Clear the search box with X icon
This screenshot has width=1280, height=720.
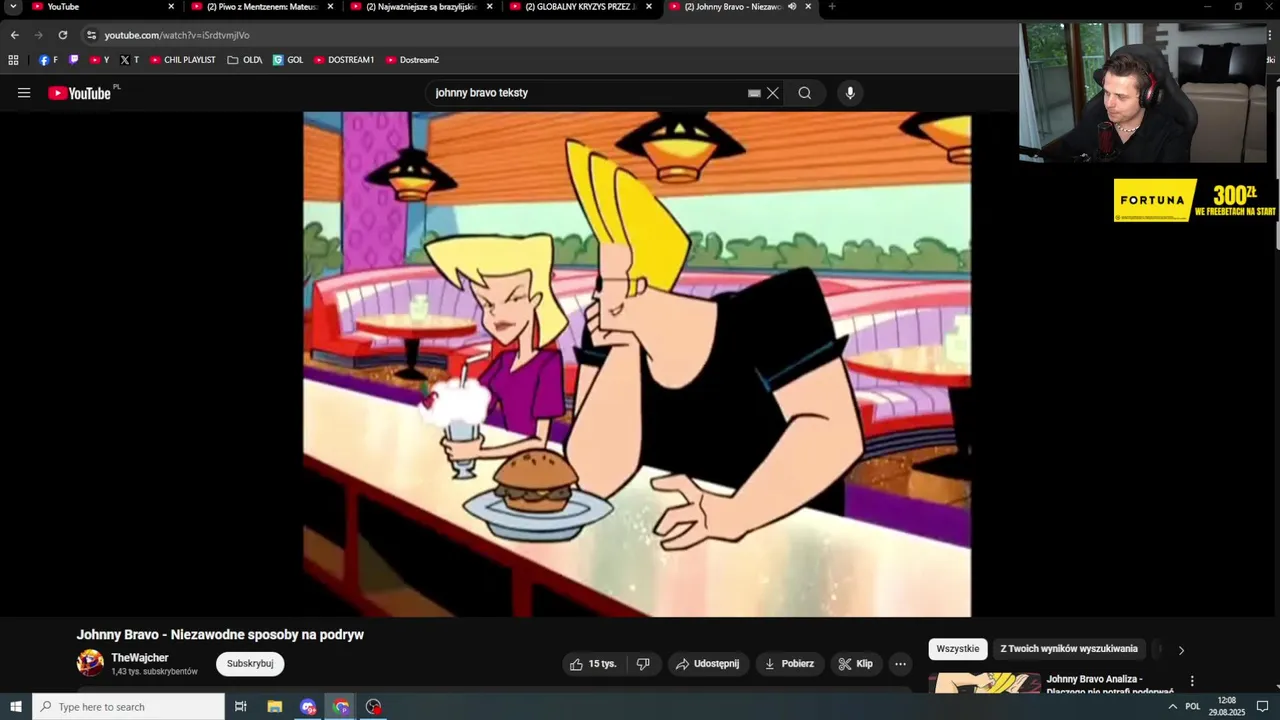(x=772, y=93)
